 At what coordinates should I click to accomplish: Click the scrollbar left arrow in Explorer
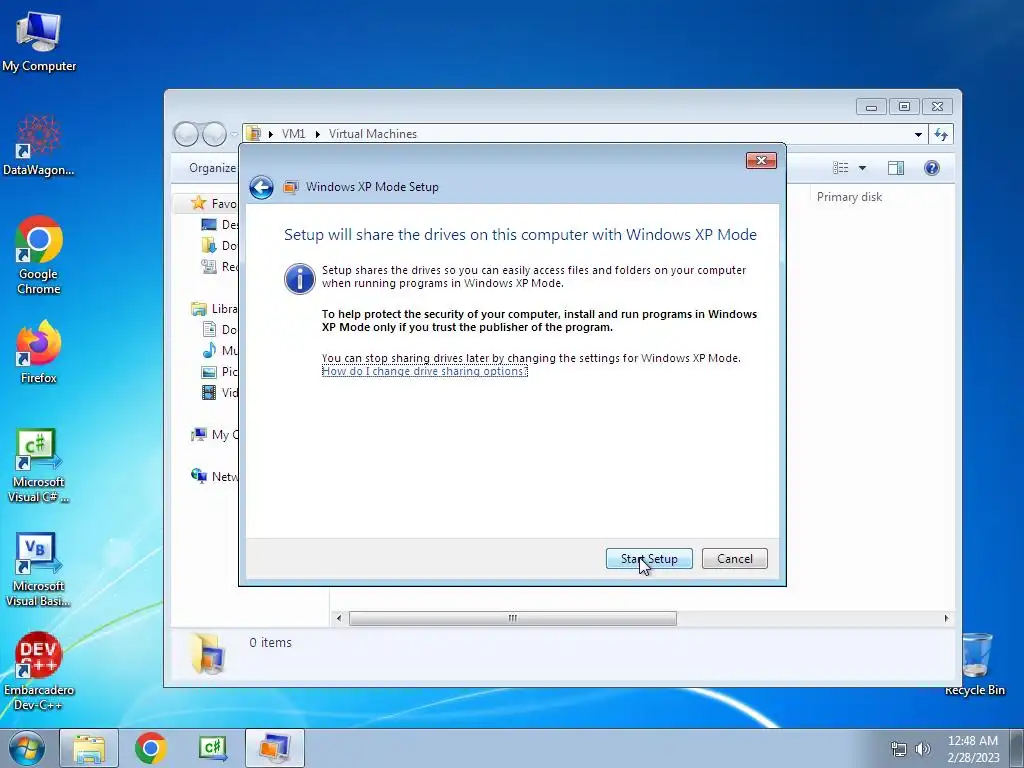pyautogui.click(x=338, y=618)
